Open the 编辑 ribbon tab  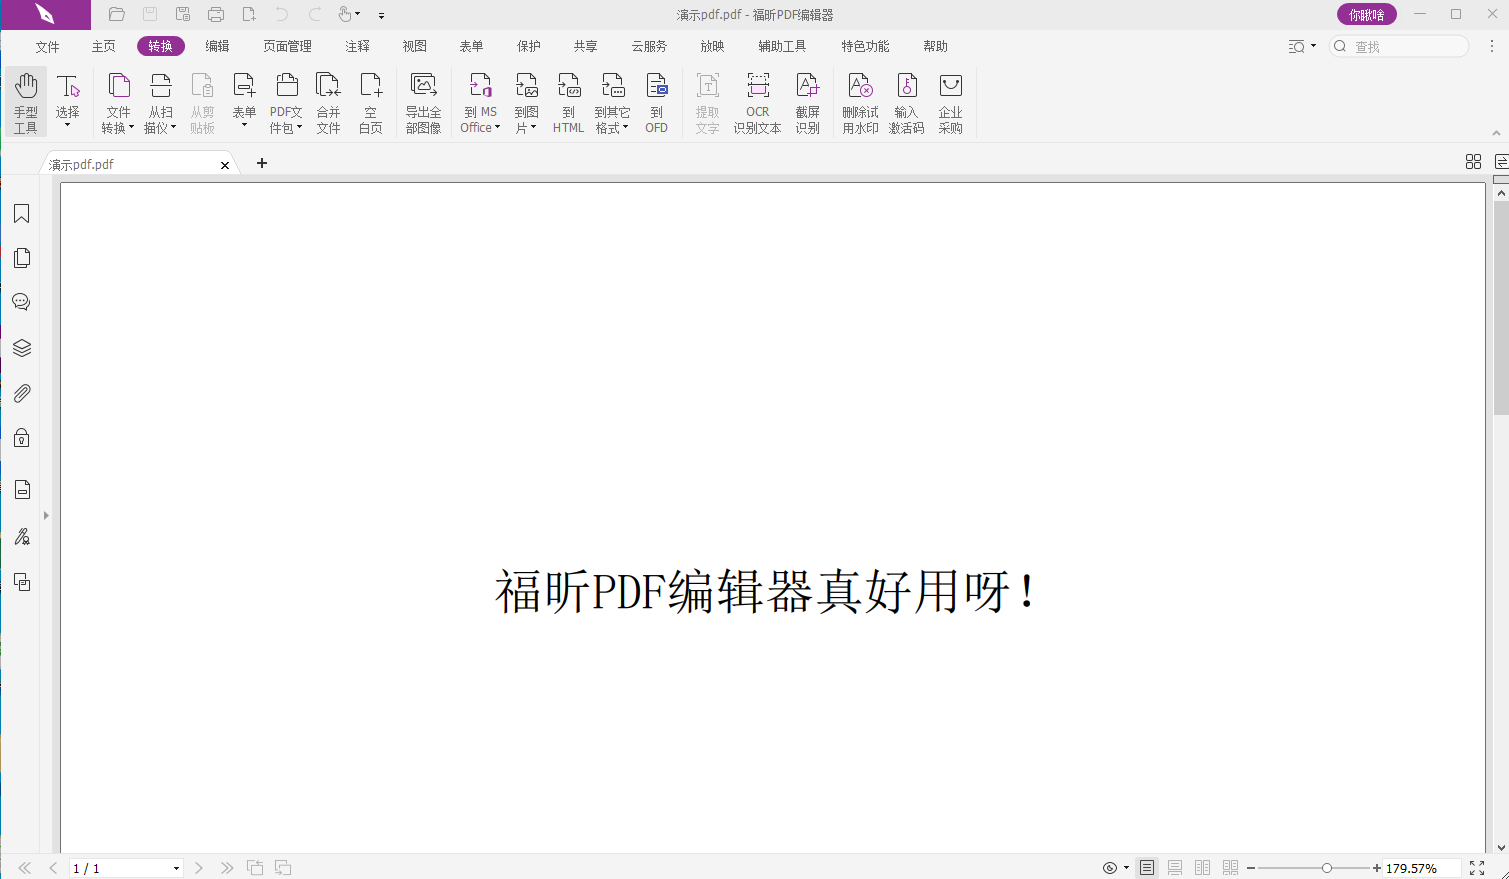click(x=217, y=46)
